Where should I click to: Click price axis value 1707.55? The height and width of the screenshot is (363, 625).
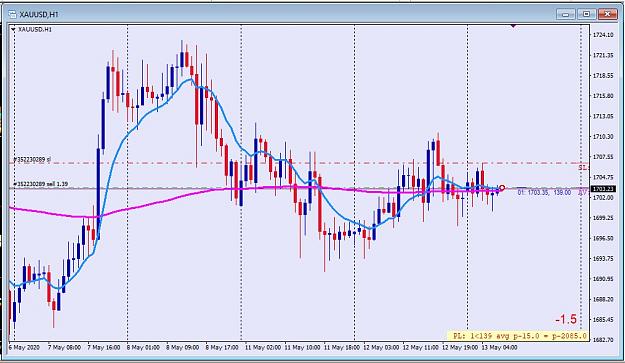click(603, 157)
